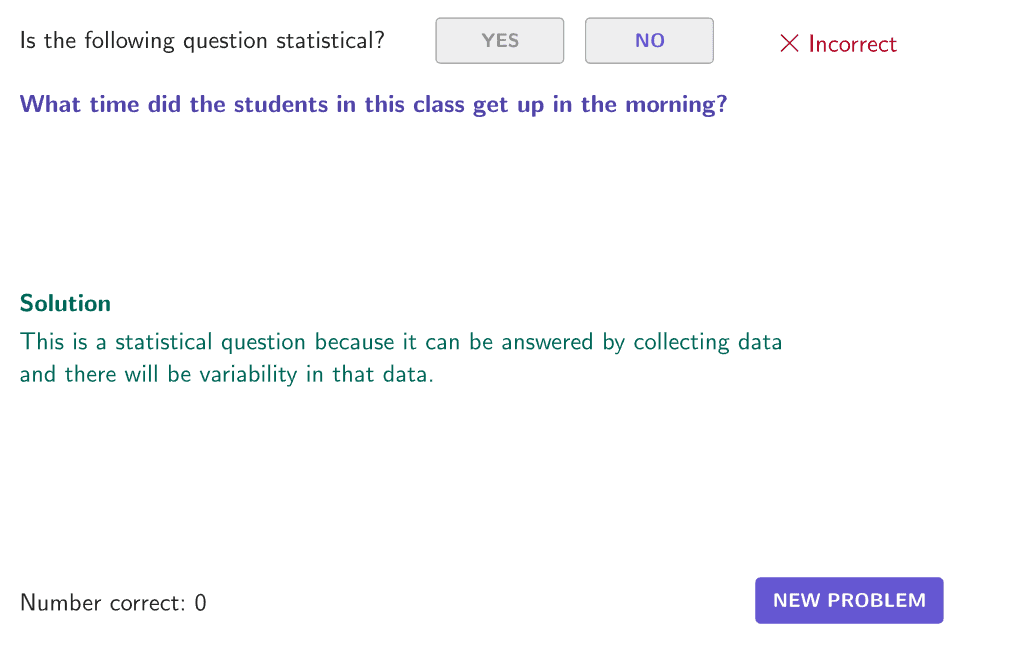Click the first line of the solution text
The height and width of the screenshot is (645, 1032).
[x=400, y=342]
